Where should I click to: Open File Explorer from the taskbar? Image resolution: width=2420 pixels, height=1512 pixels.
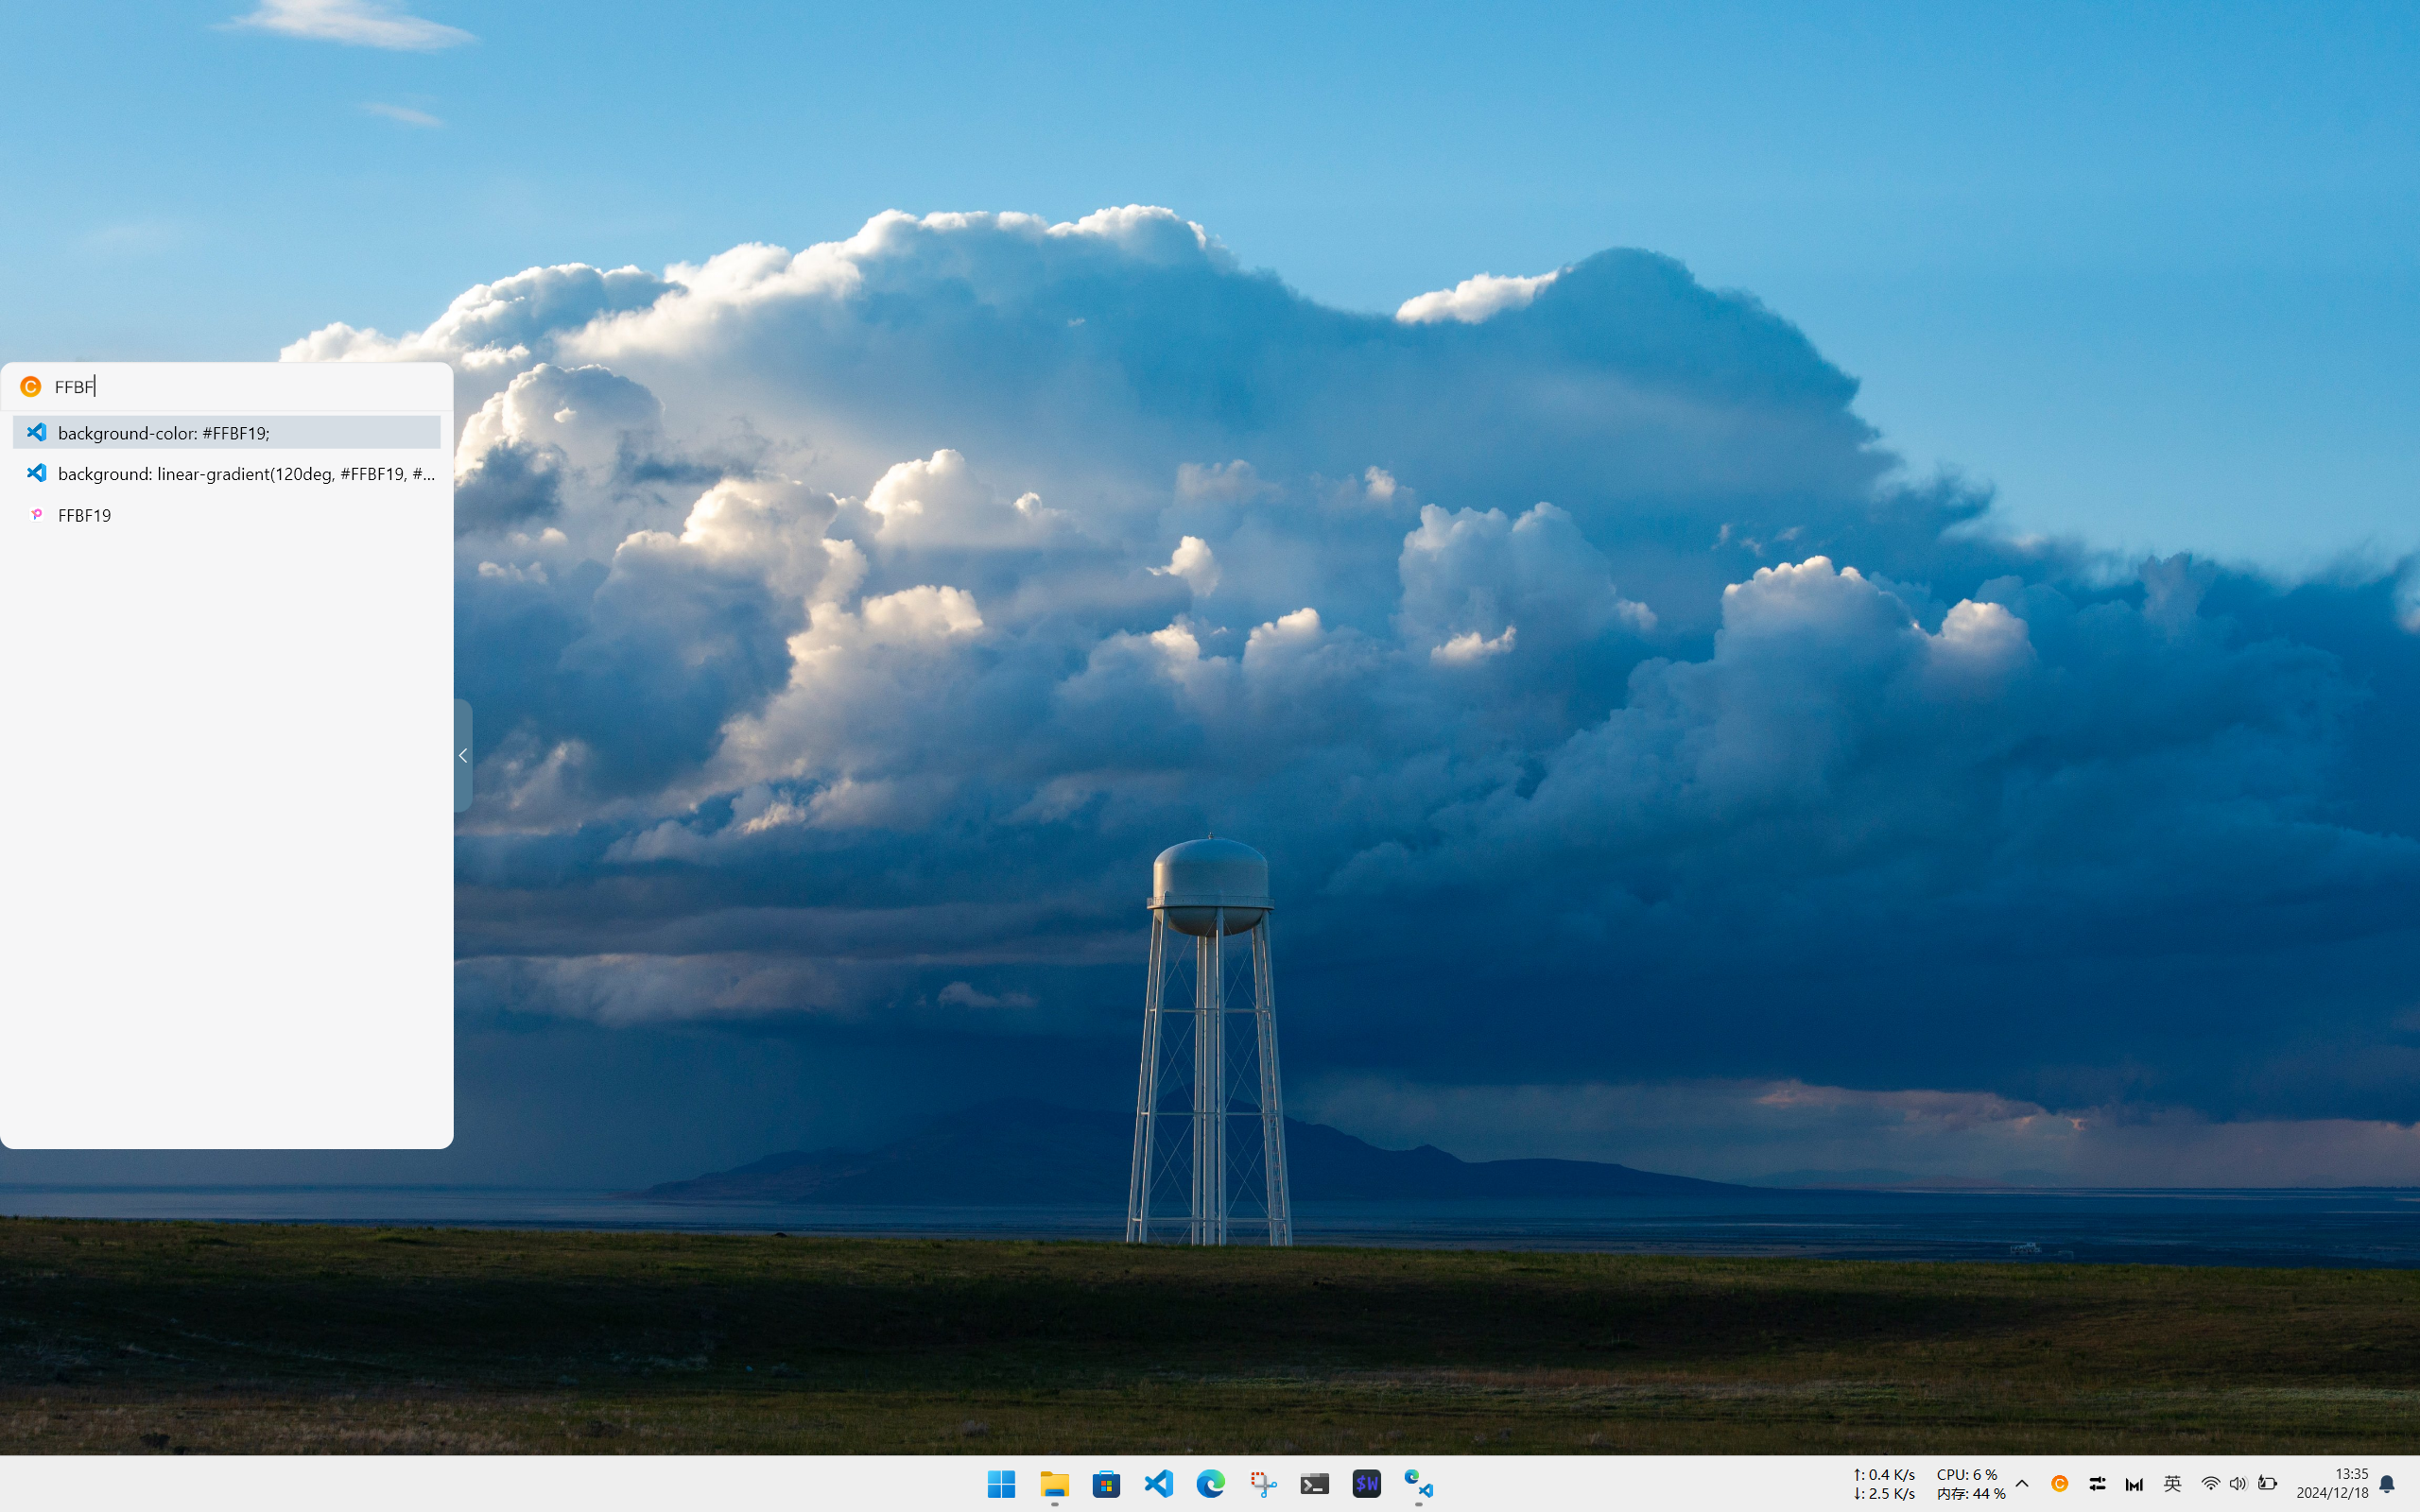tap(1054, 1484)
